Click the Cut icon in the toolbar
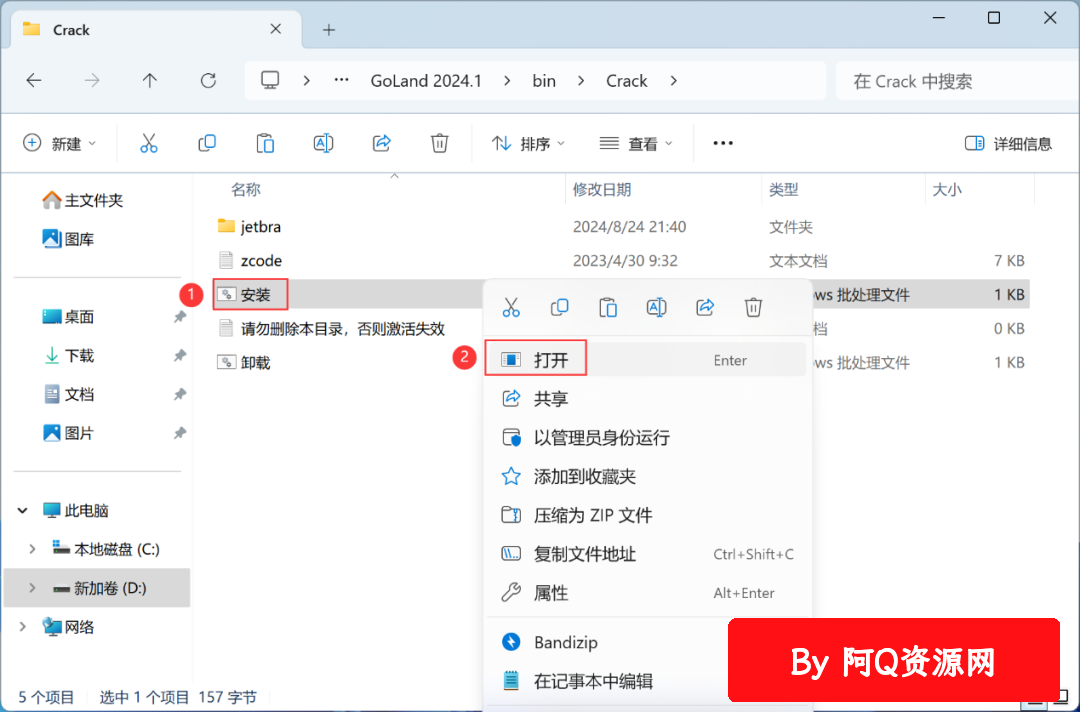Viewport: 1080px width, 712px height. (149, 143)
